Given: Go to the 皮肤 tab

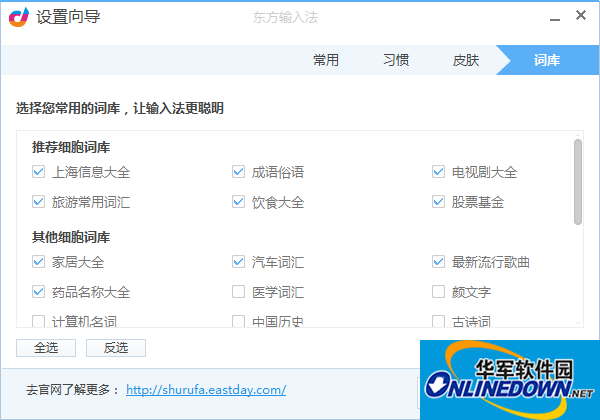Looking at the screenshot, I should 466,60.
